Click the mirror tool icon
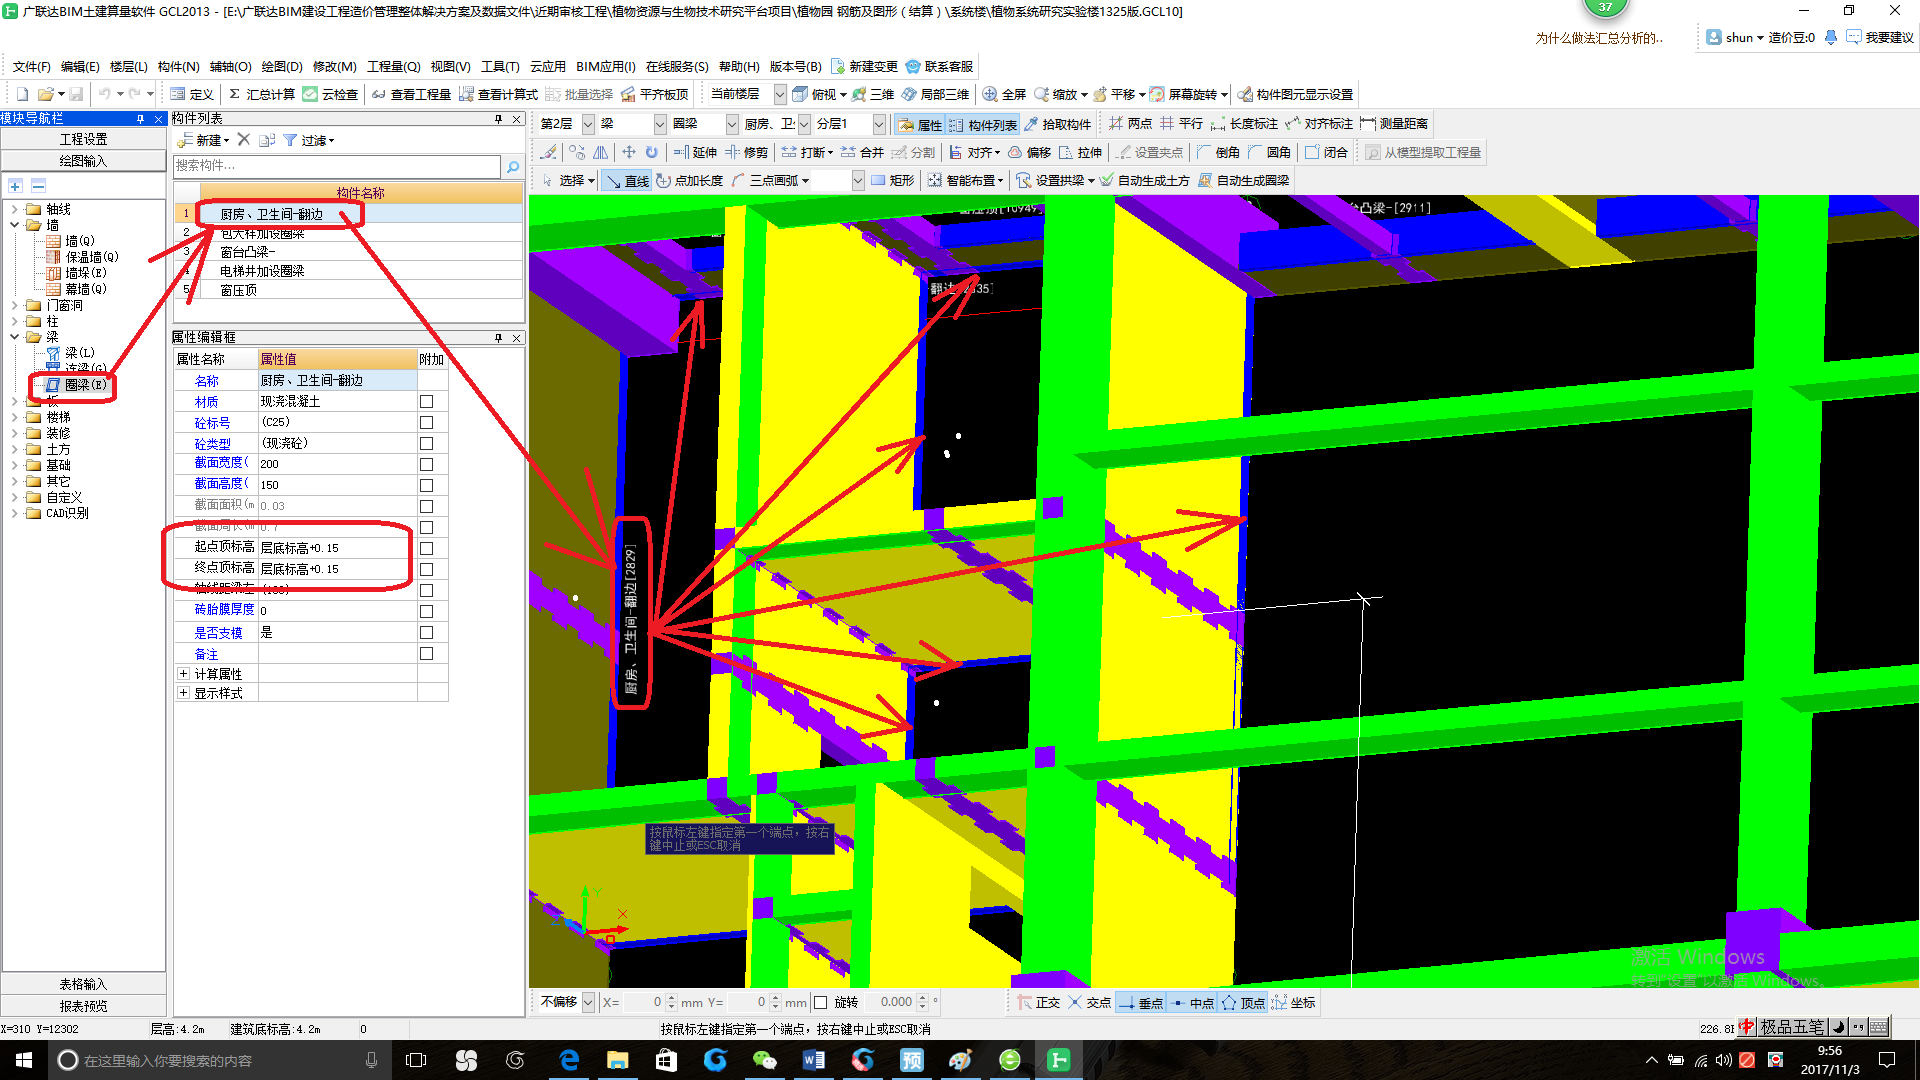This screenshot has height=1080, width=1920. pyautogui.click(x=600, y=152)
